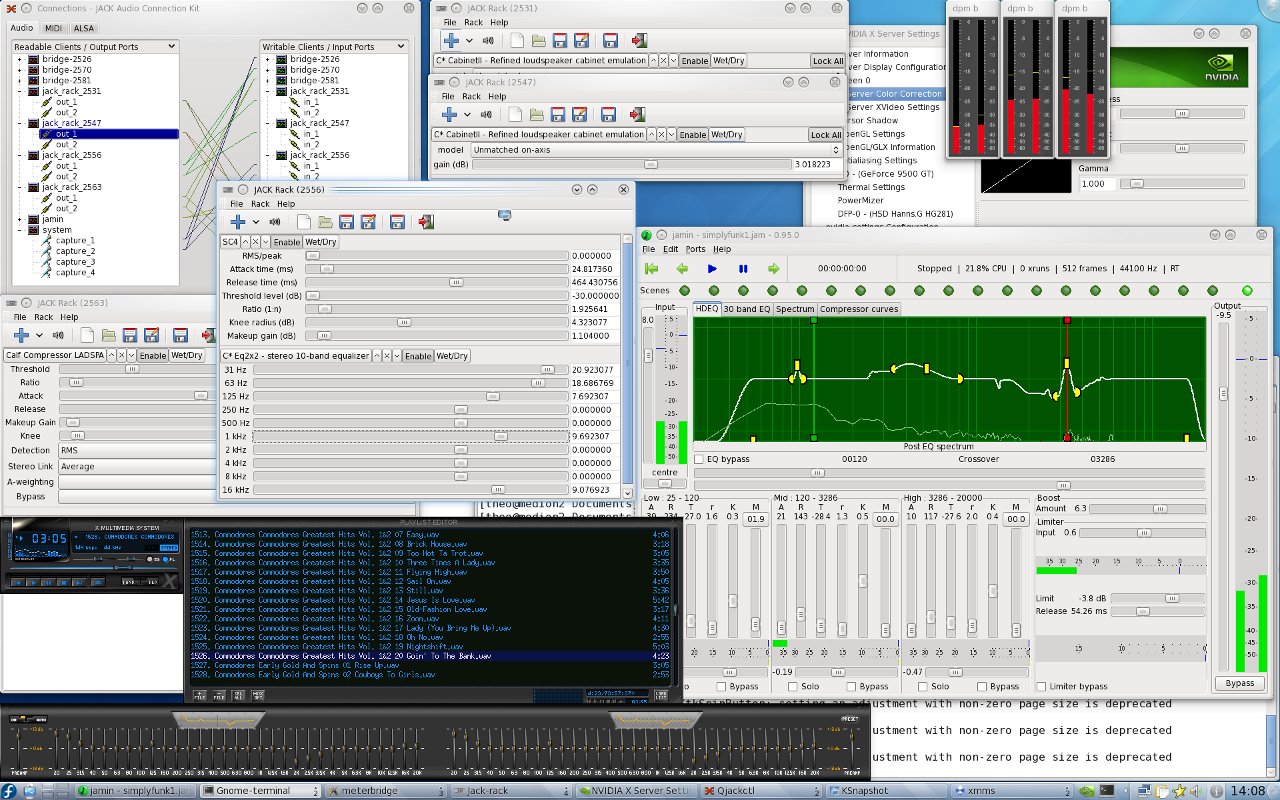Screen dimensions: 1280x800
Task: Toggle Mid band Solo checkbox in JAMin
Action: tap(793, 687)
